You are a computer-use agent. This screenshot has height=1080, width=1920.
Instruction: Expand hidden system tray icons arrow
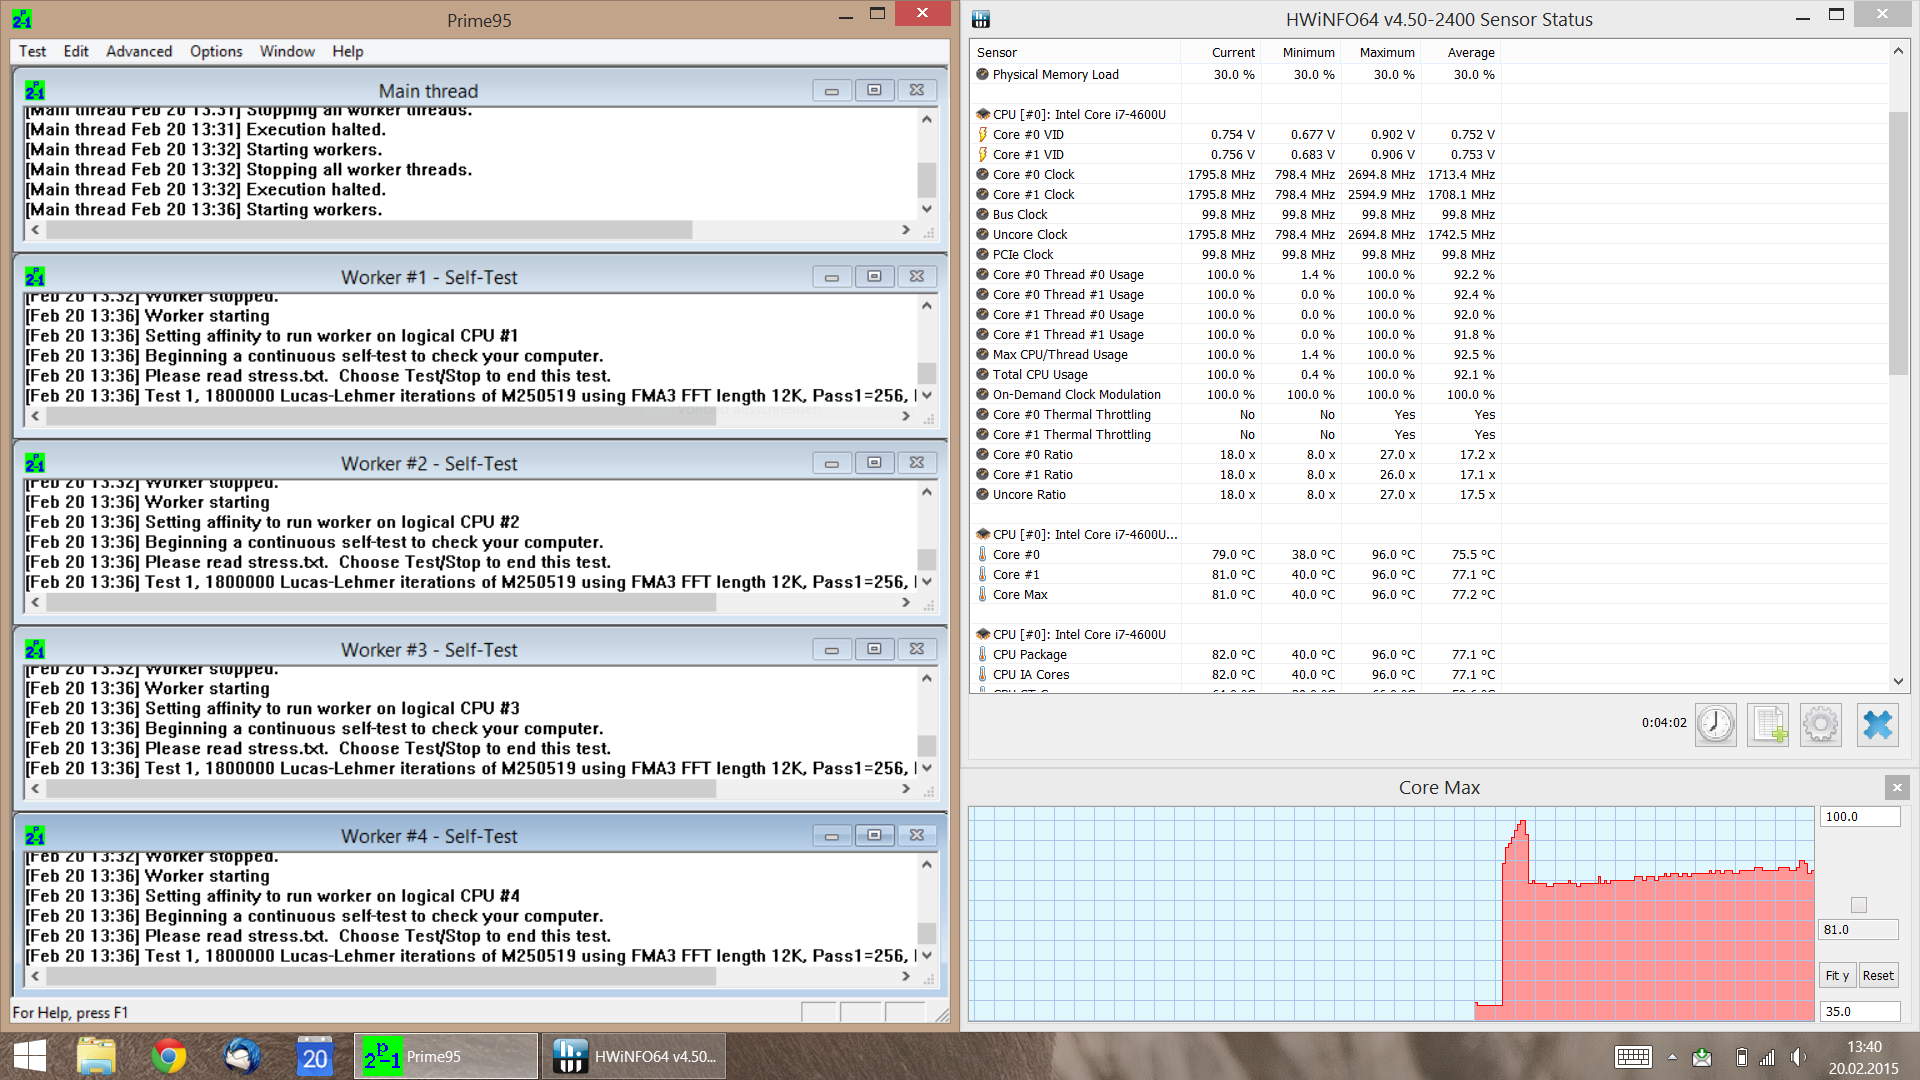point(1672,1057)
